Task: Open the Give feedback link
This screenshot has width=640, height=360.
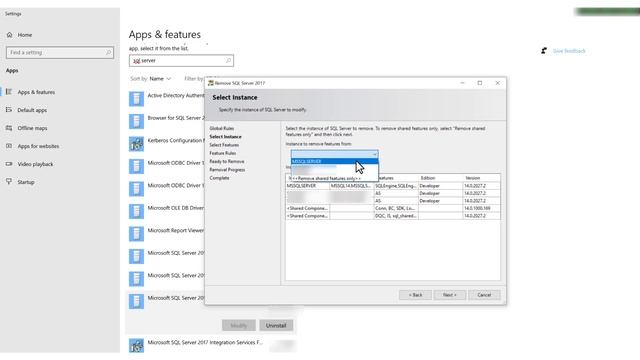Action: [569, 51]
